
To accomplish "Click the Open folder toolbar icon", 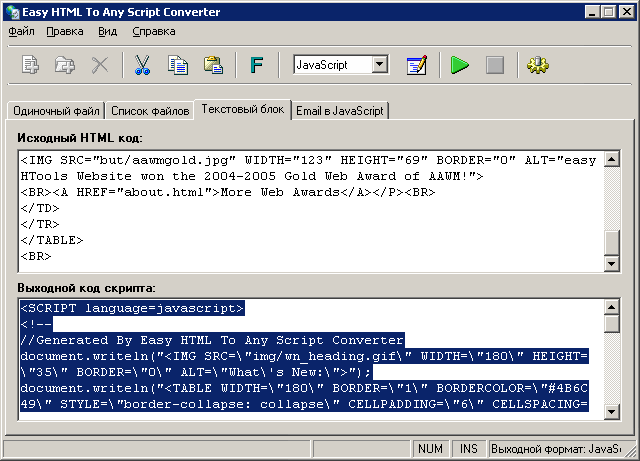I will [65, 65].
